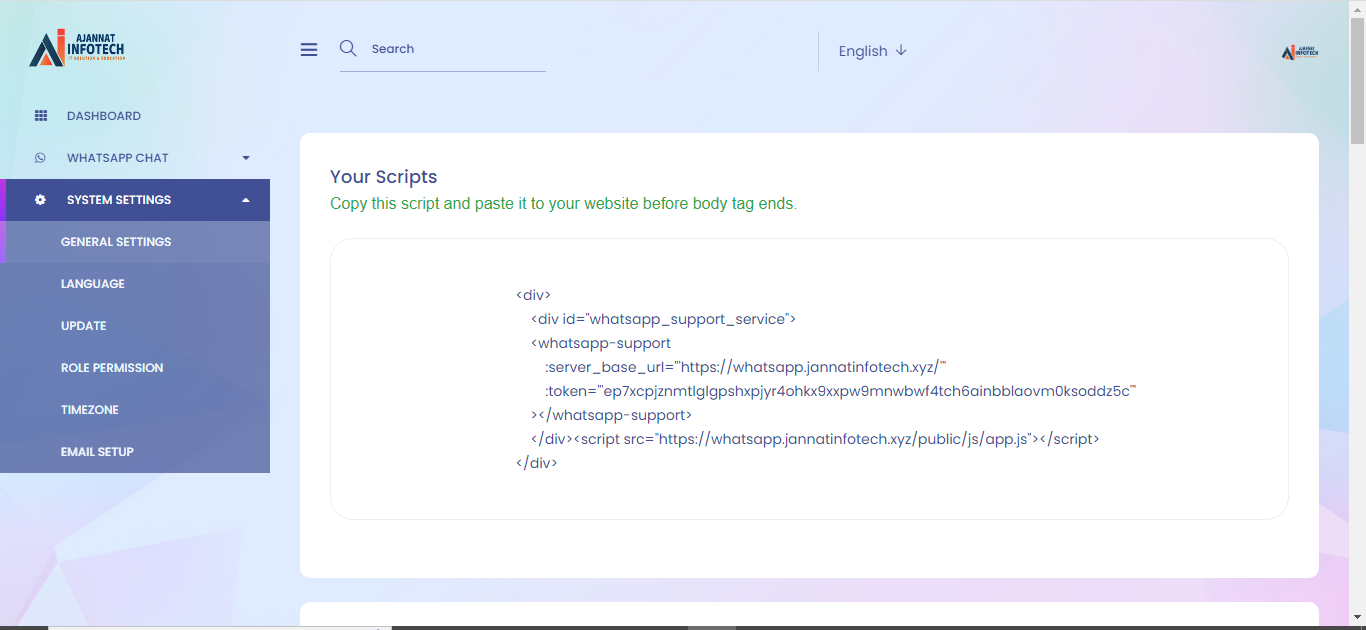Viewport: 1366px width, 630px height.
Task: Click the token line in the script code
Action: (x=840, y=391)
